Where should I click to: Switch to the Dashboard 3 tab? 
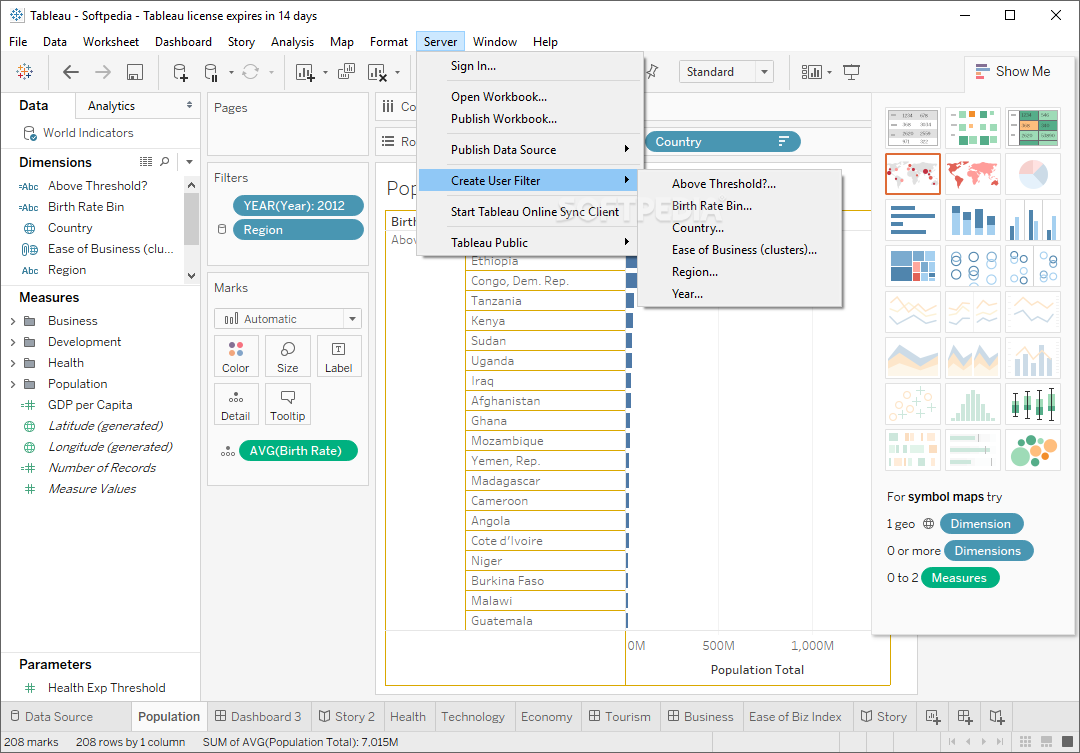pyautogui.click(x=258, y=716)
